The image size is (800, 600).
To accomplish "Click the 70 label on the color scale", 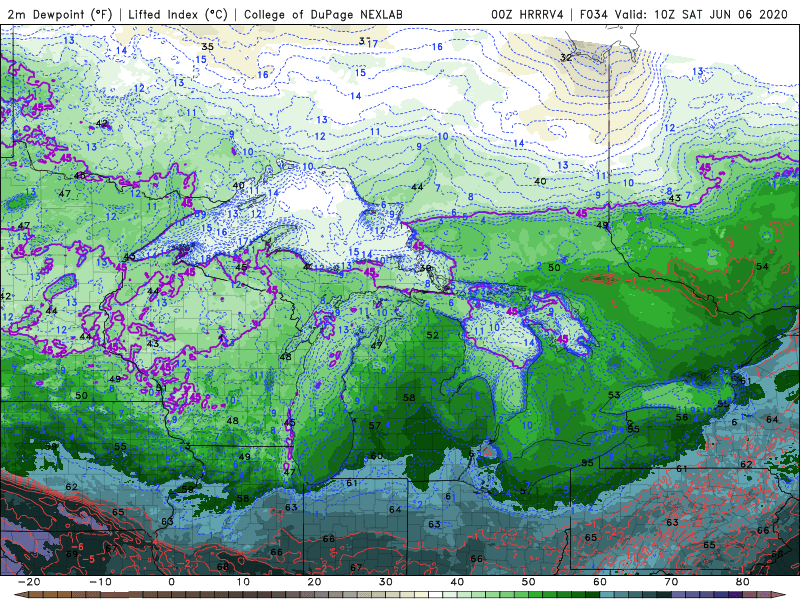I will pos(671,582).
